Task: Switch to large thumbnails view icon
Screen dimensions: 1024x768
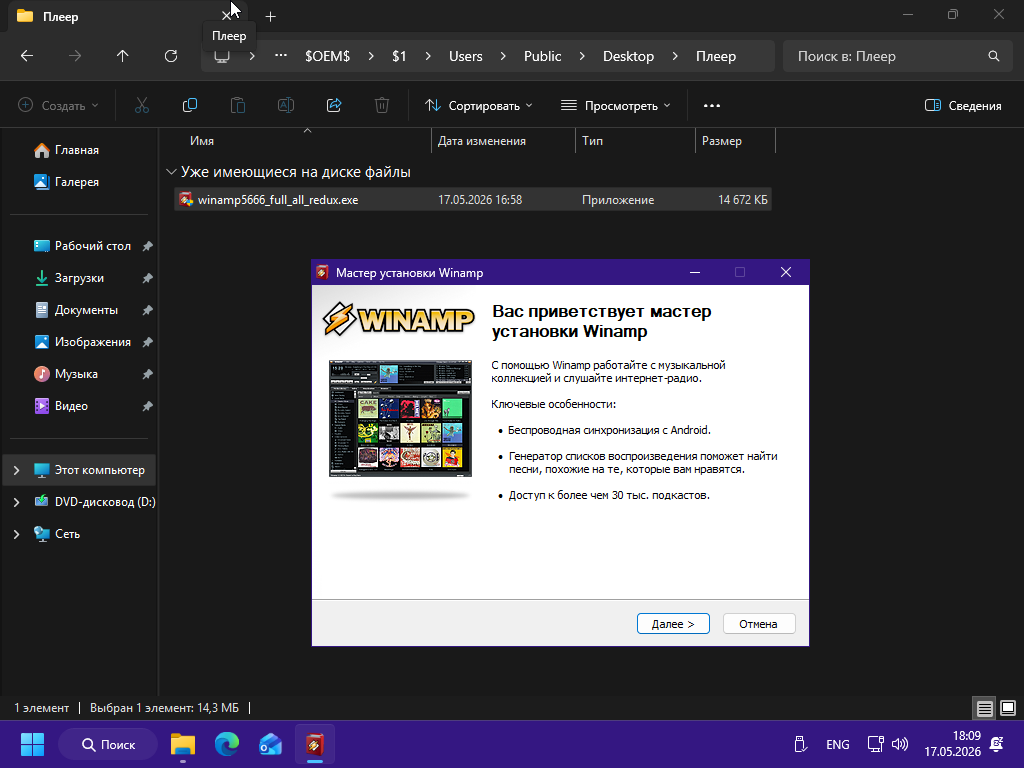Action: [1008, 708]
